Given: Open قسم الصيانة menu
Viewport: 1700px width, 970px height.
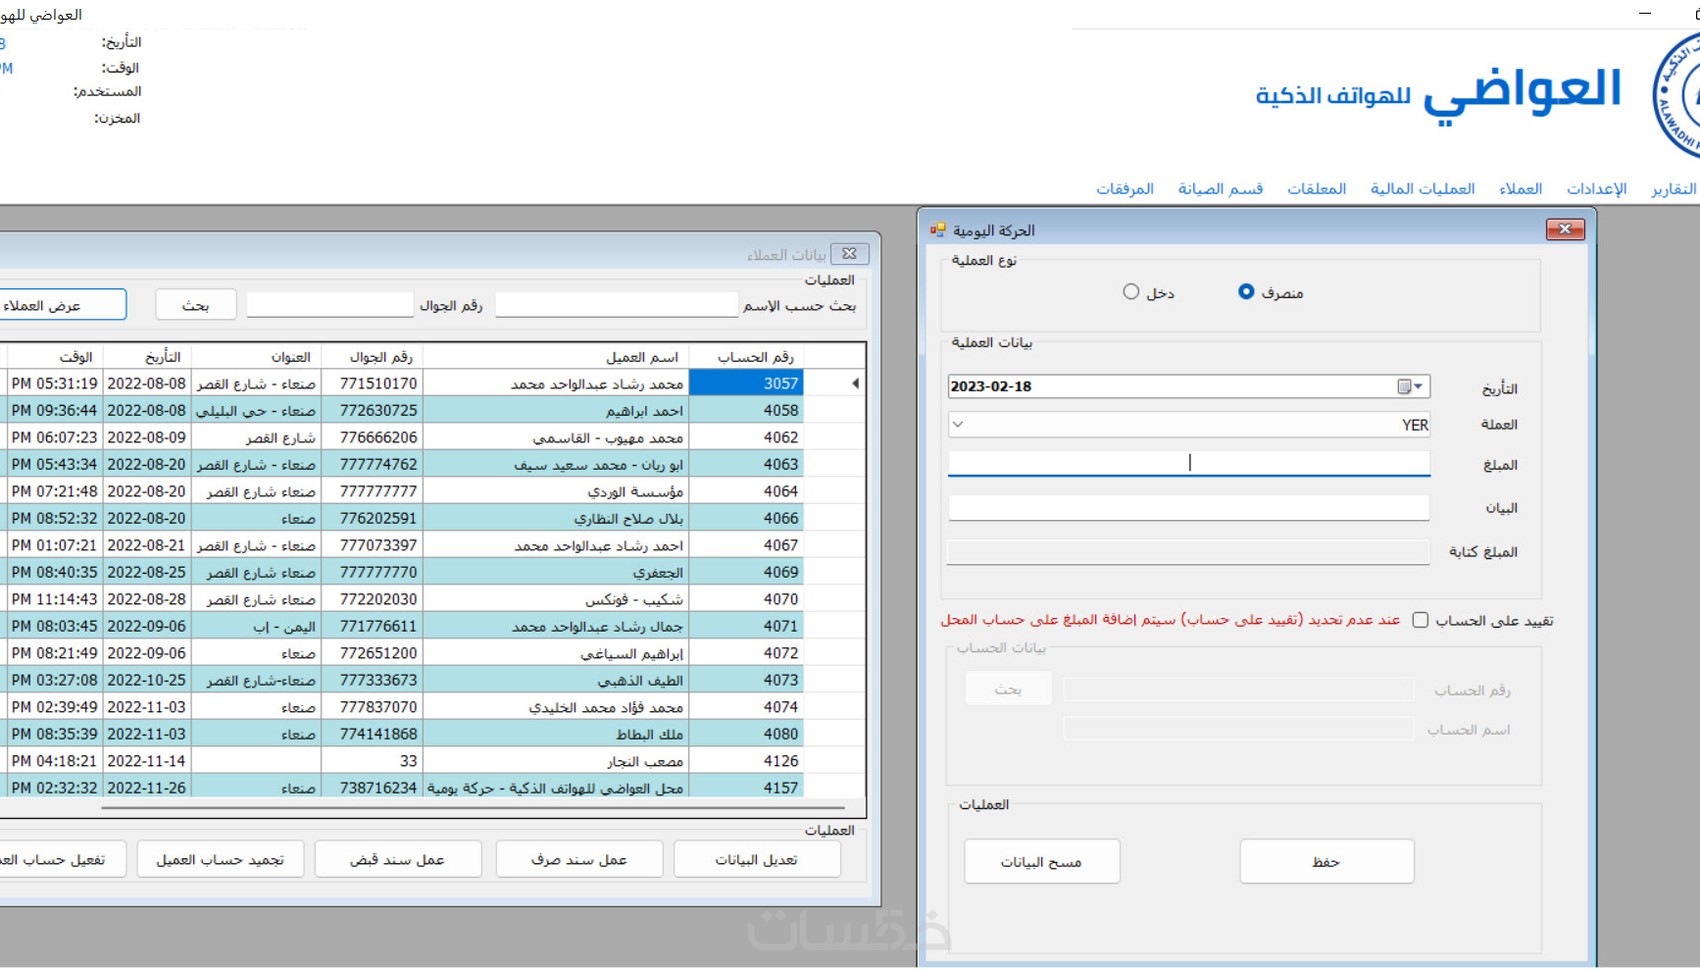Looking at the screenshot, I should 1221,189.
